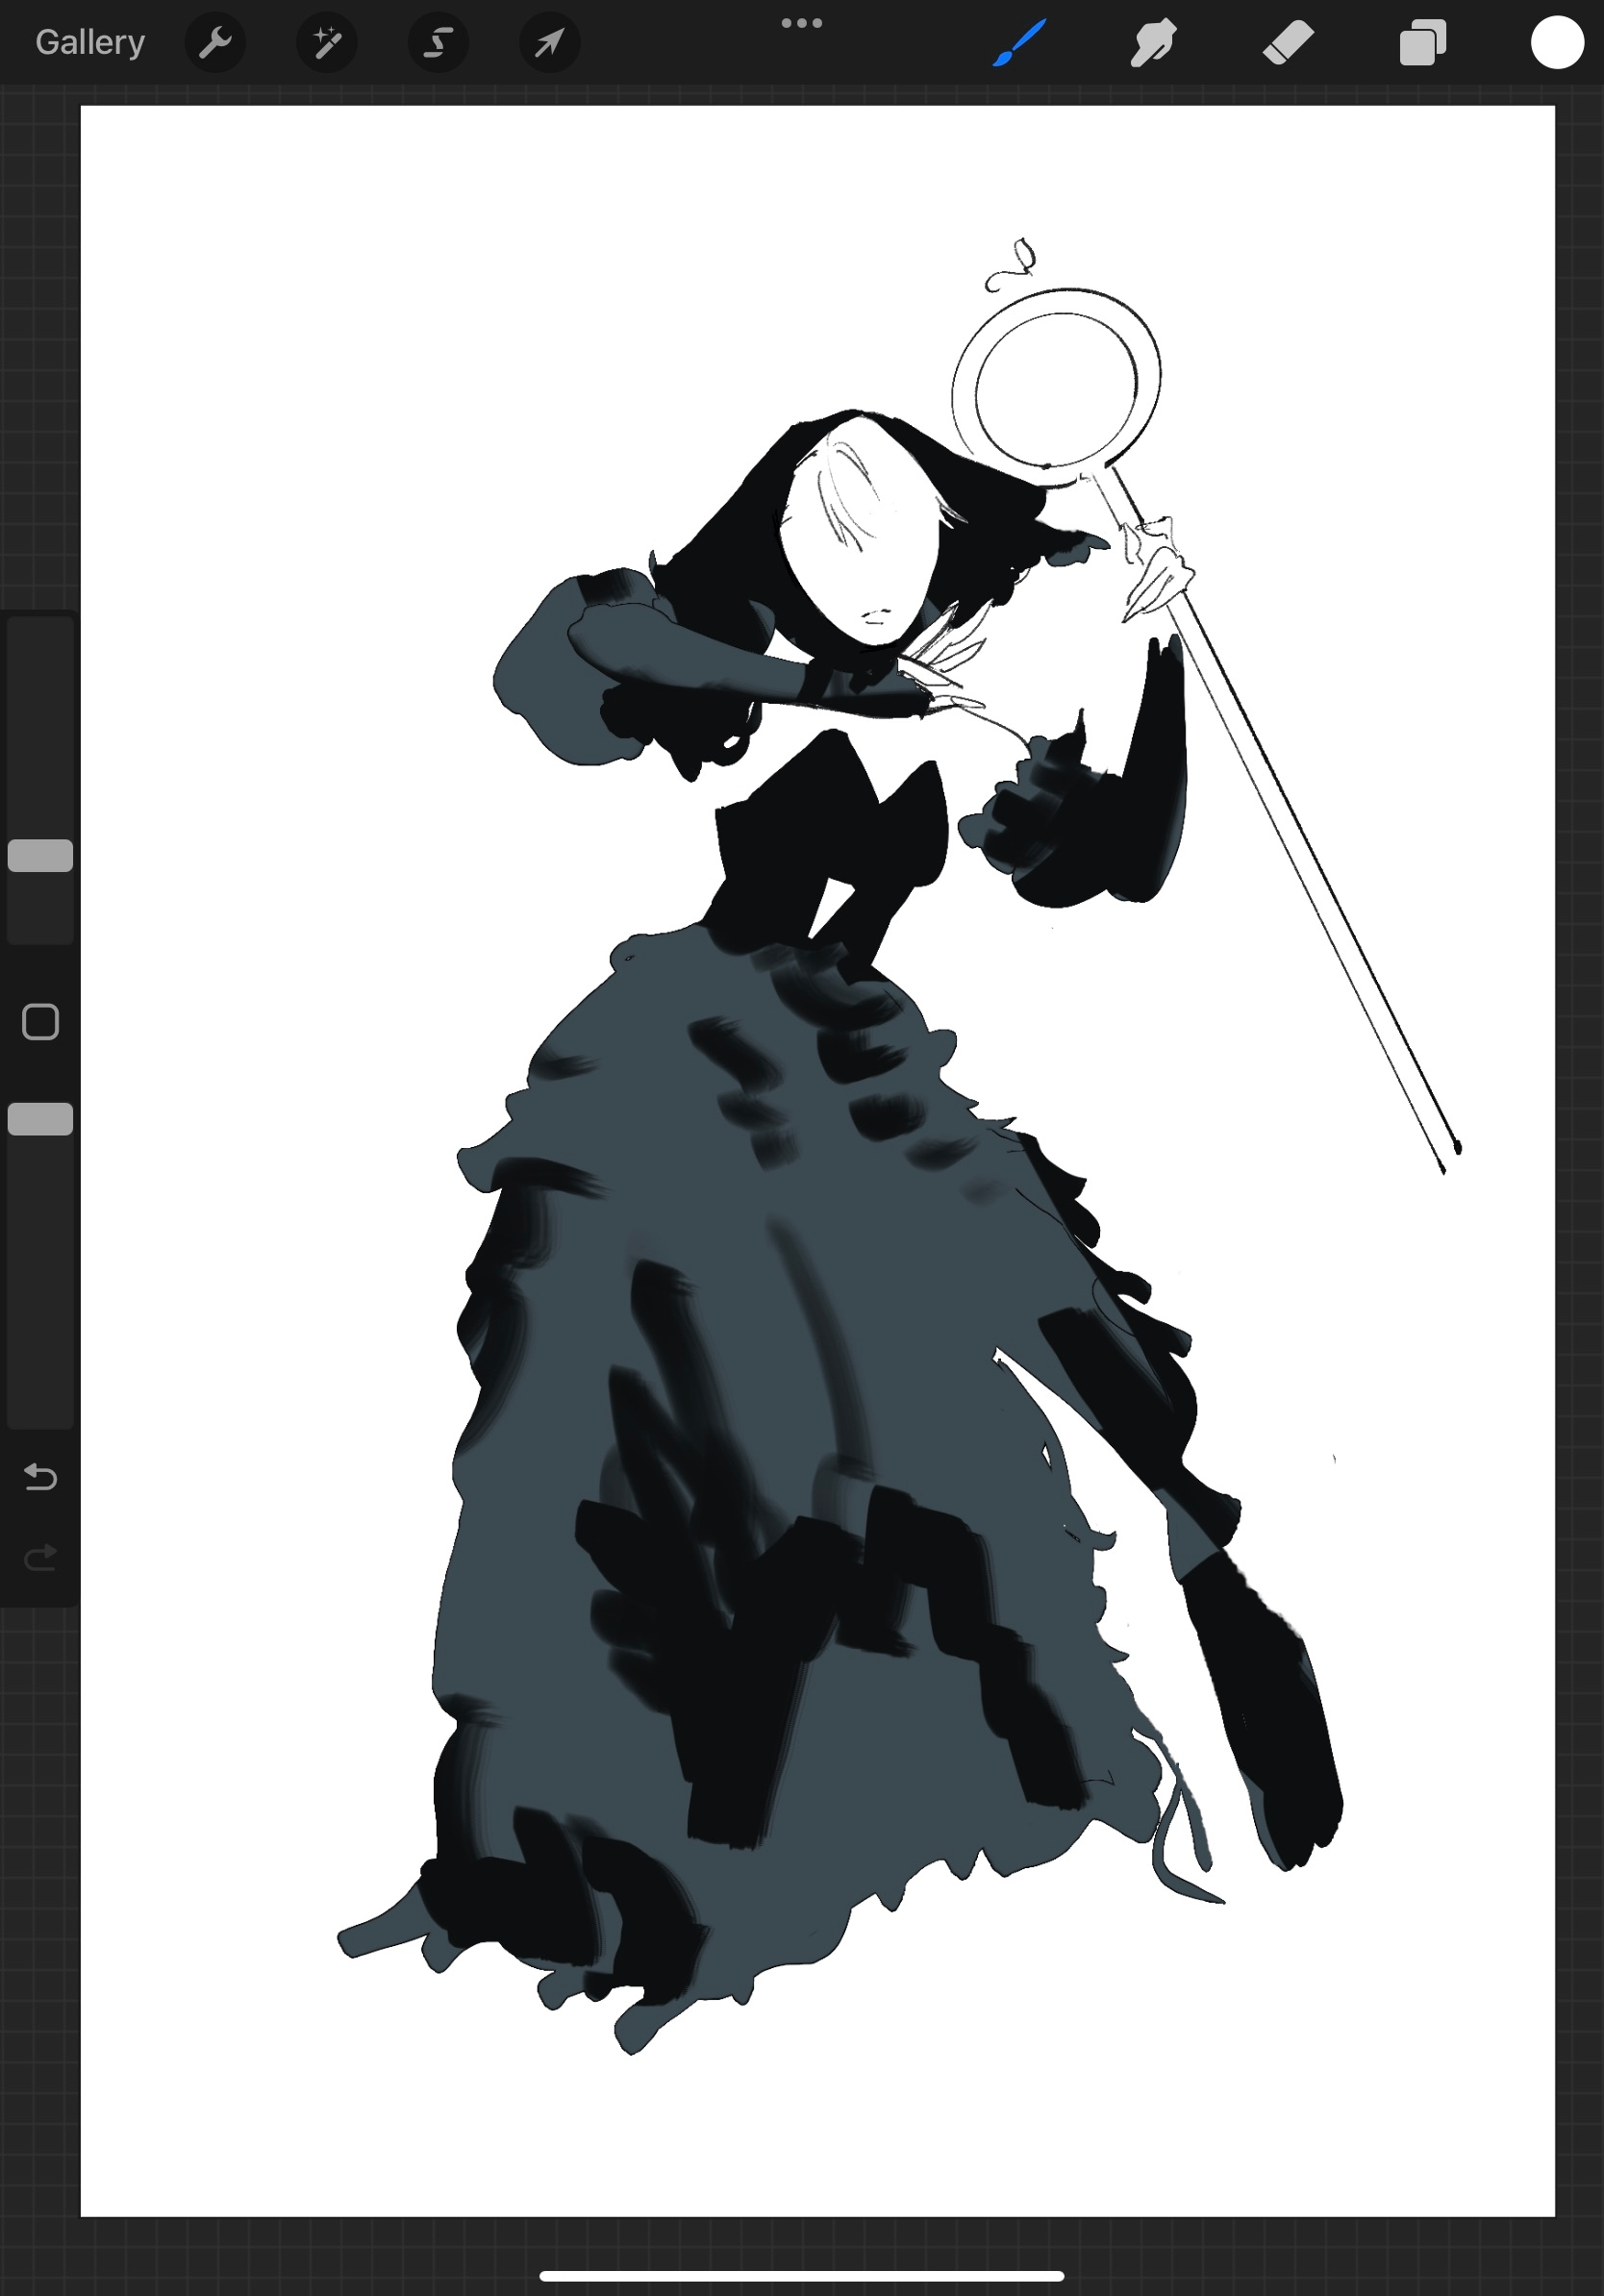Select the Eraser tool
1604x2296 pixels.
click(x=1288, y=43)
